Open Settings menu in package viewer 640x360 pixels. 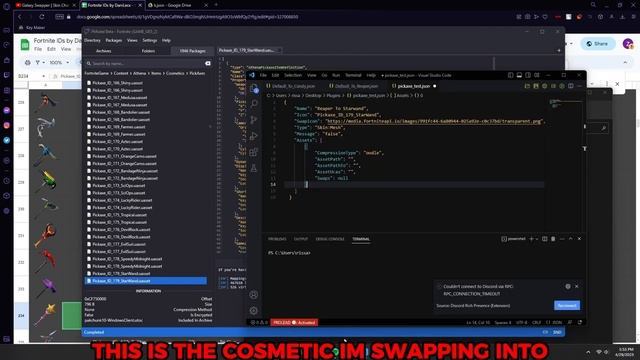coord(150,40)
